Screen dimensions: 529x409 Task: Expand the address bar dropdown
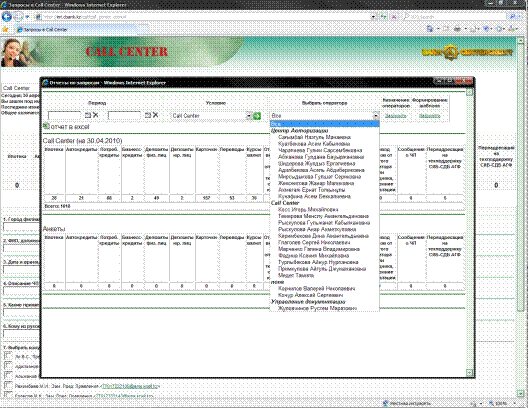click(373, 17)
